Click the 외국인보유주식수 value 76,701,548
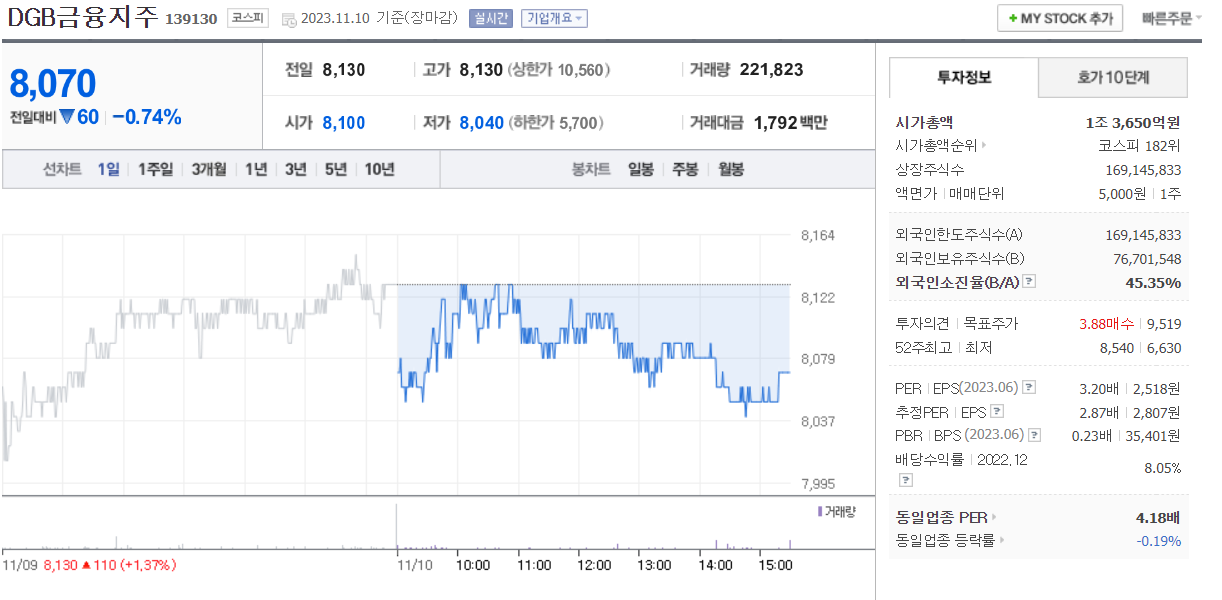Image resolution: width=1222 pixels, height=600 pixels. pyautogui.click(x=1146, y=258)
